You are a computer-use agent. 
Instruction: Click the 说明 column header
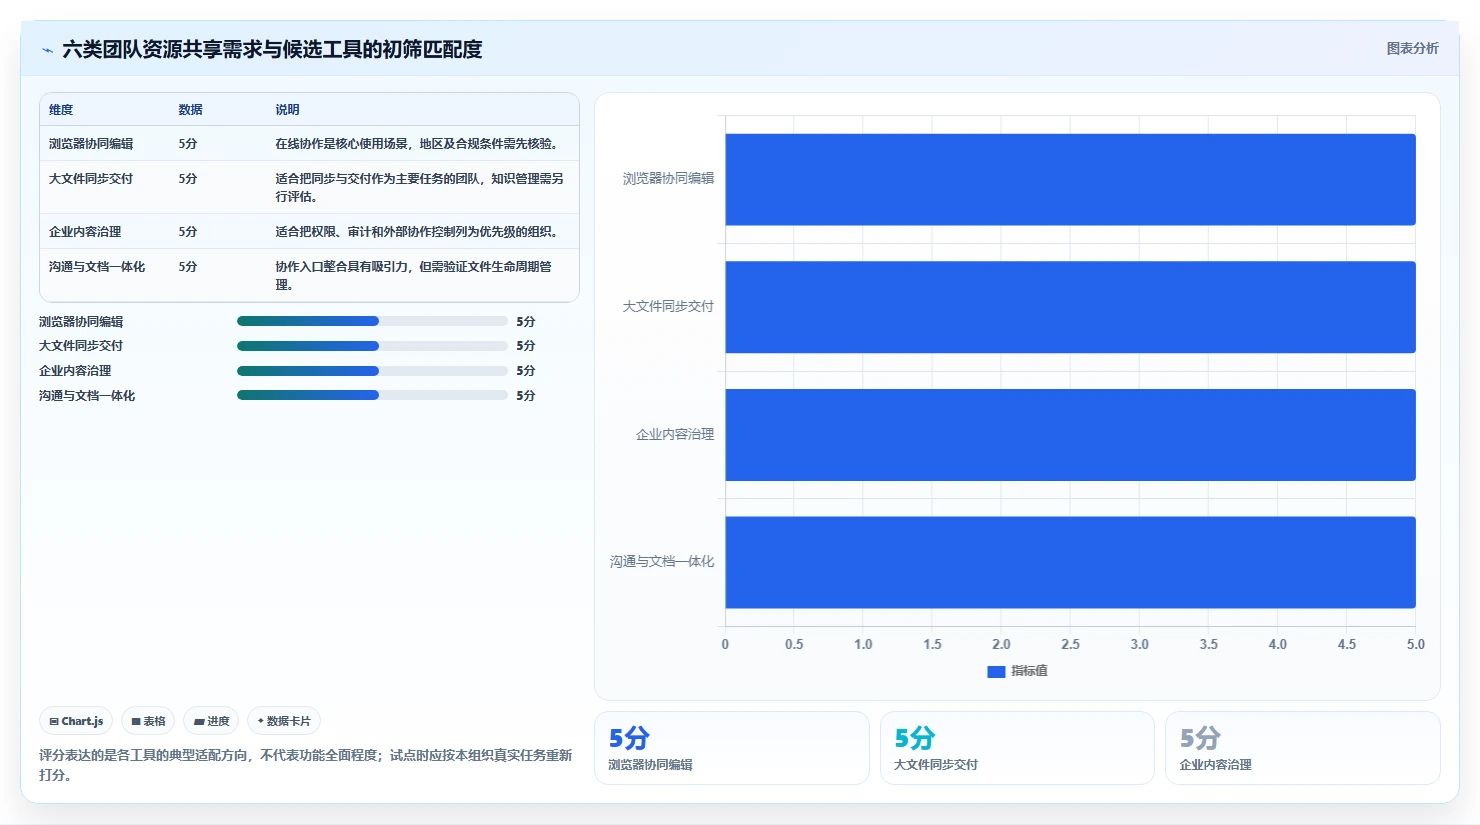[287, 110]
